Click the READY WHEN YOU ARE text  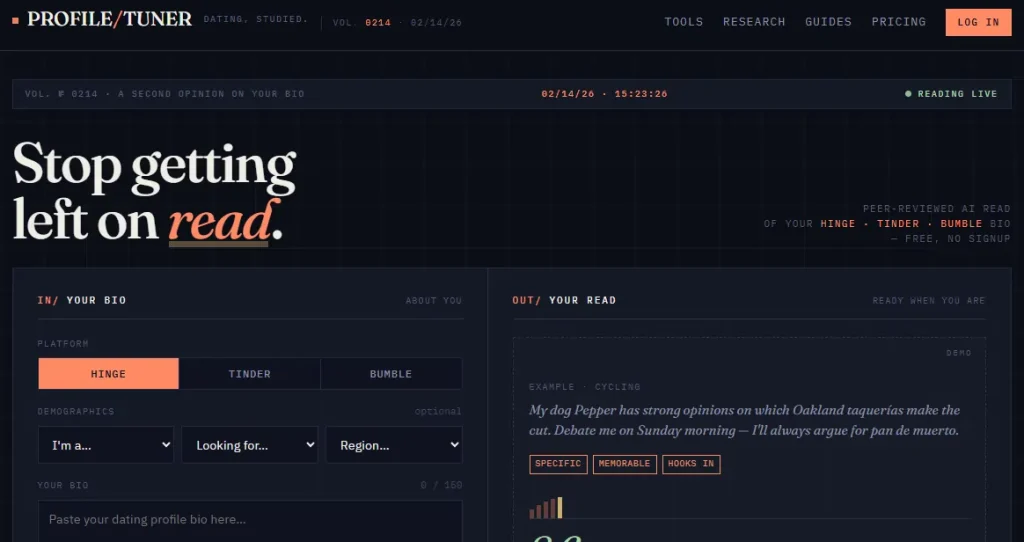[929, 300]
